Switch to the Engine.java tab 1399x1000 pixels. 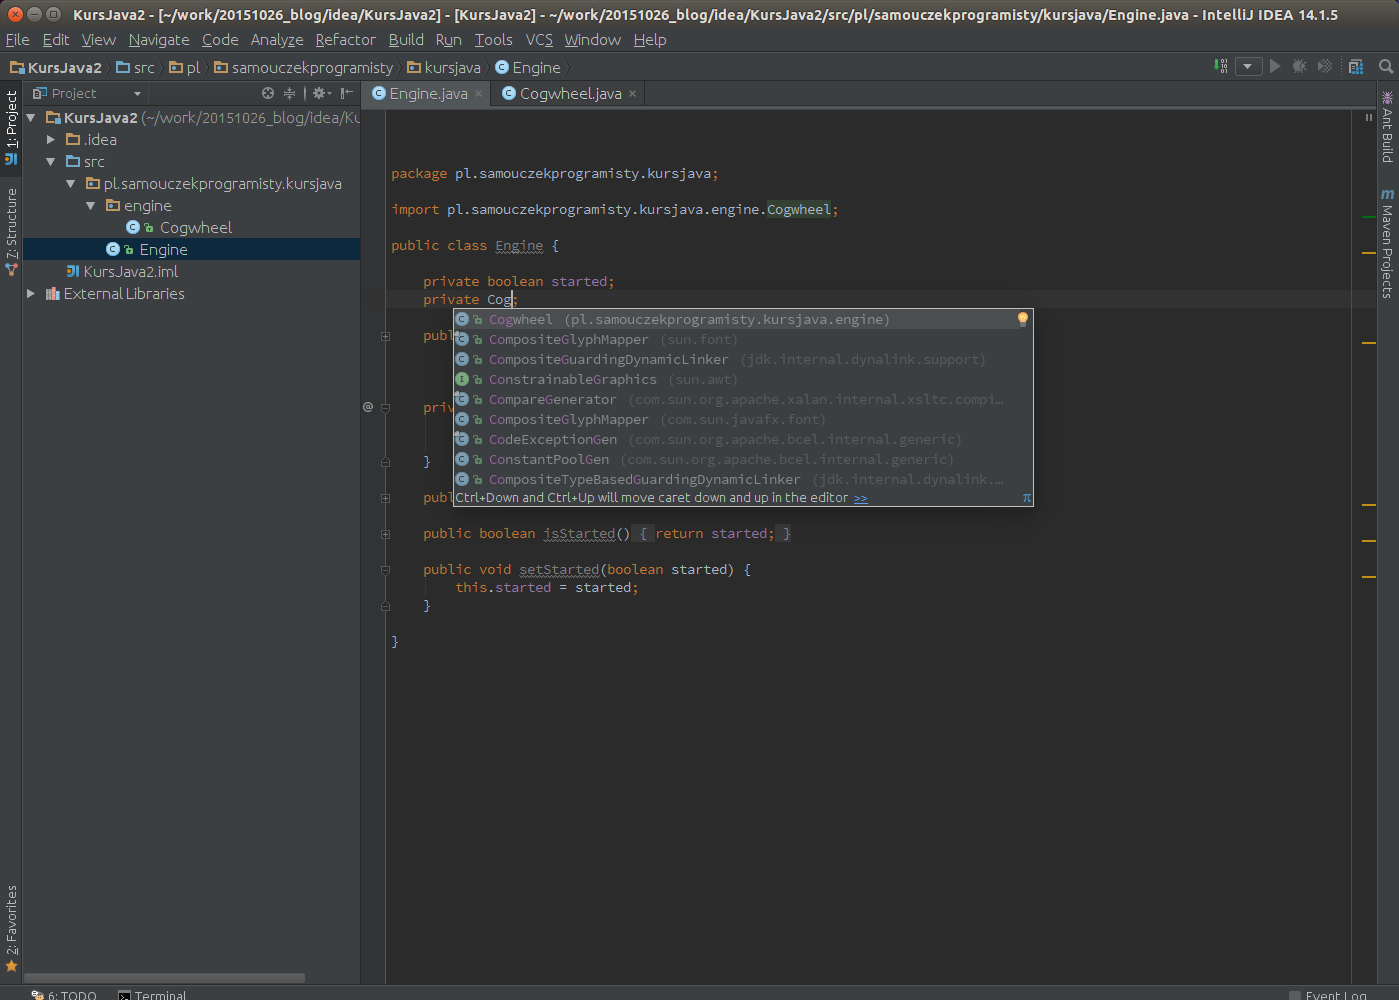(x=428, y=93)
